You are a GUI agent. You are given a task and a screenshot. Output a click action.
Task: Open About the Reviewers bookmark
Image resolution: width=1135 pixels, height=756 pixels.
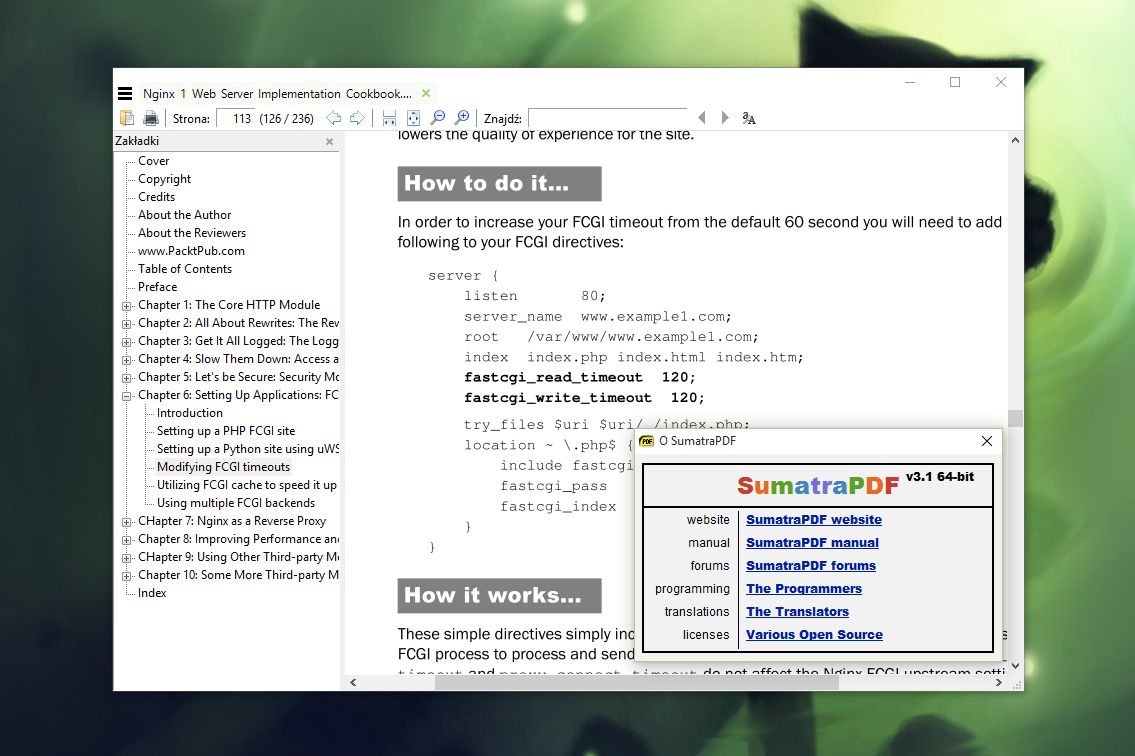coord(192,233)
